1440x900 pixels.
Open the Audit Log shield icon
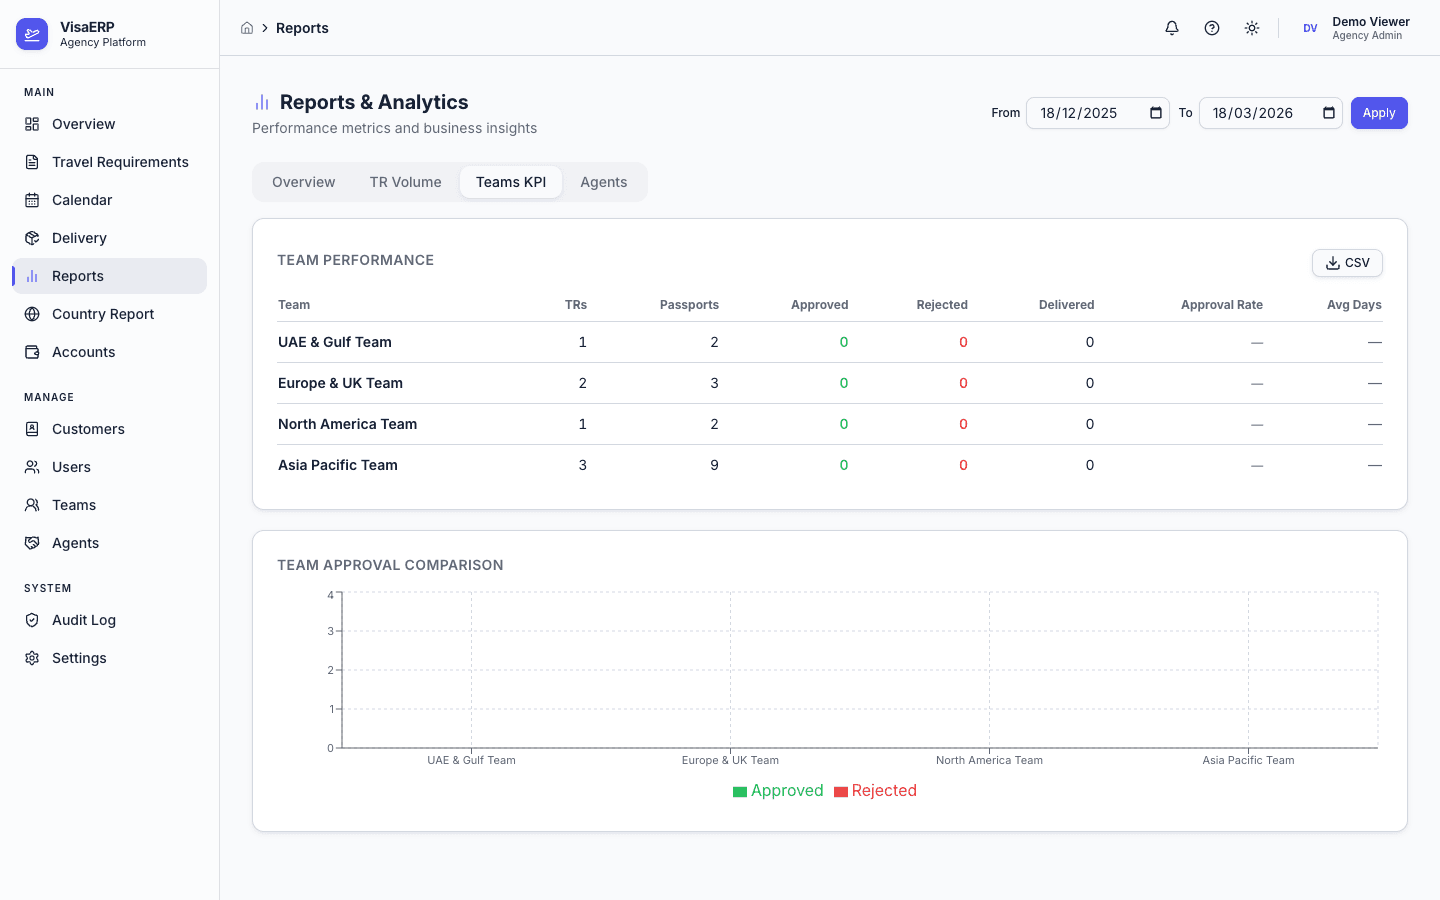tap(32, 620)
